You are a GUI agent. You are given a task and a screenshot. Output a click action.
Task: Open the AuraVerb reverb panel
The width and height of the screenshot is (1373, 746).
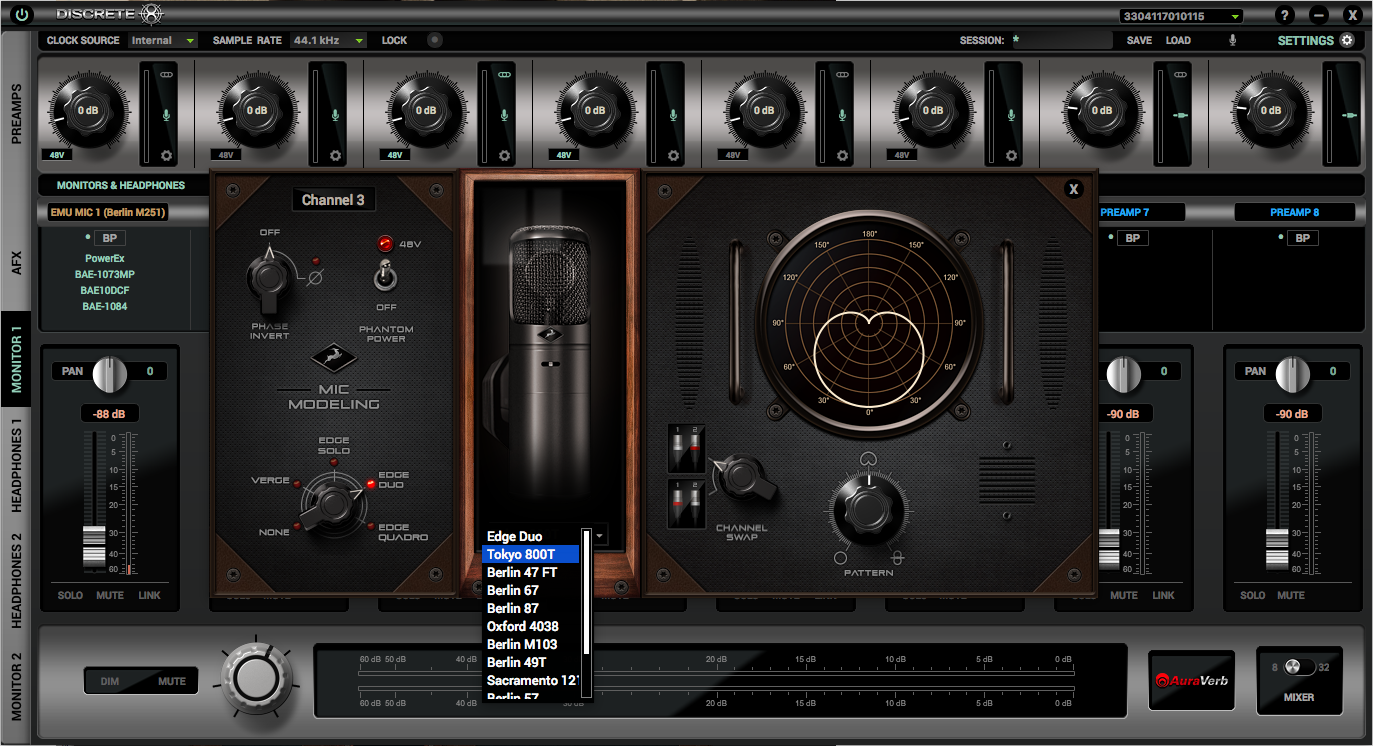pos(1191,680)
